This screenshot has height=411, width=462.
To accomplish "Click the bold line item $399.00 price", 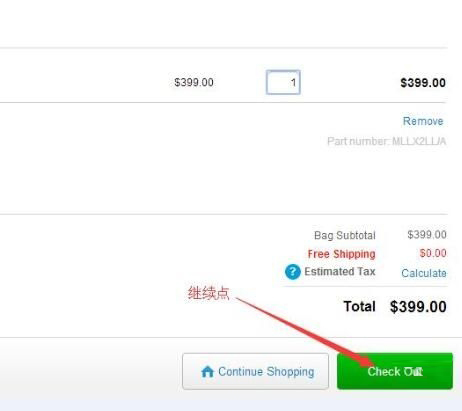I will (423, 83).
